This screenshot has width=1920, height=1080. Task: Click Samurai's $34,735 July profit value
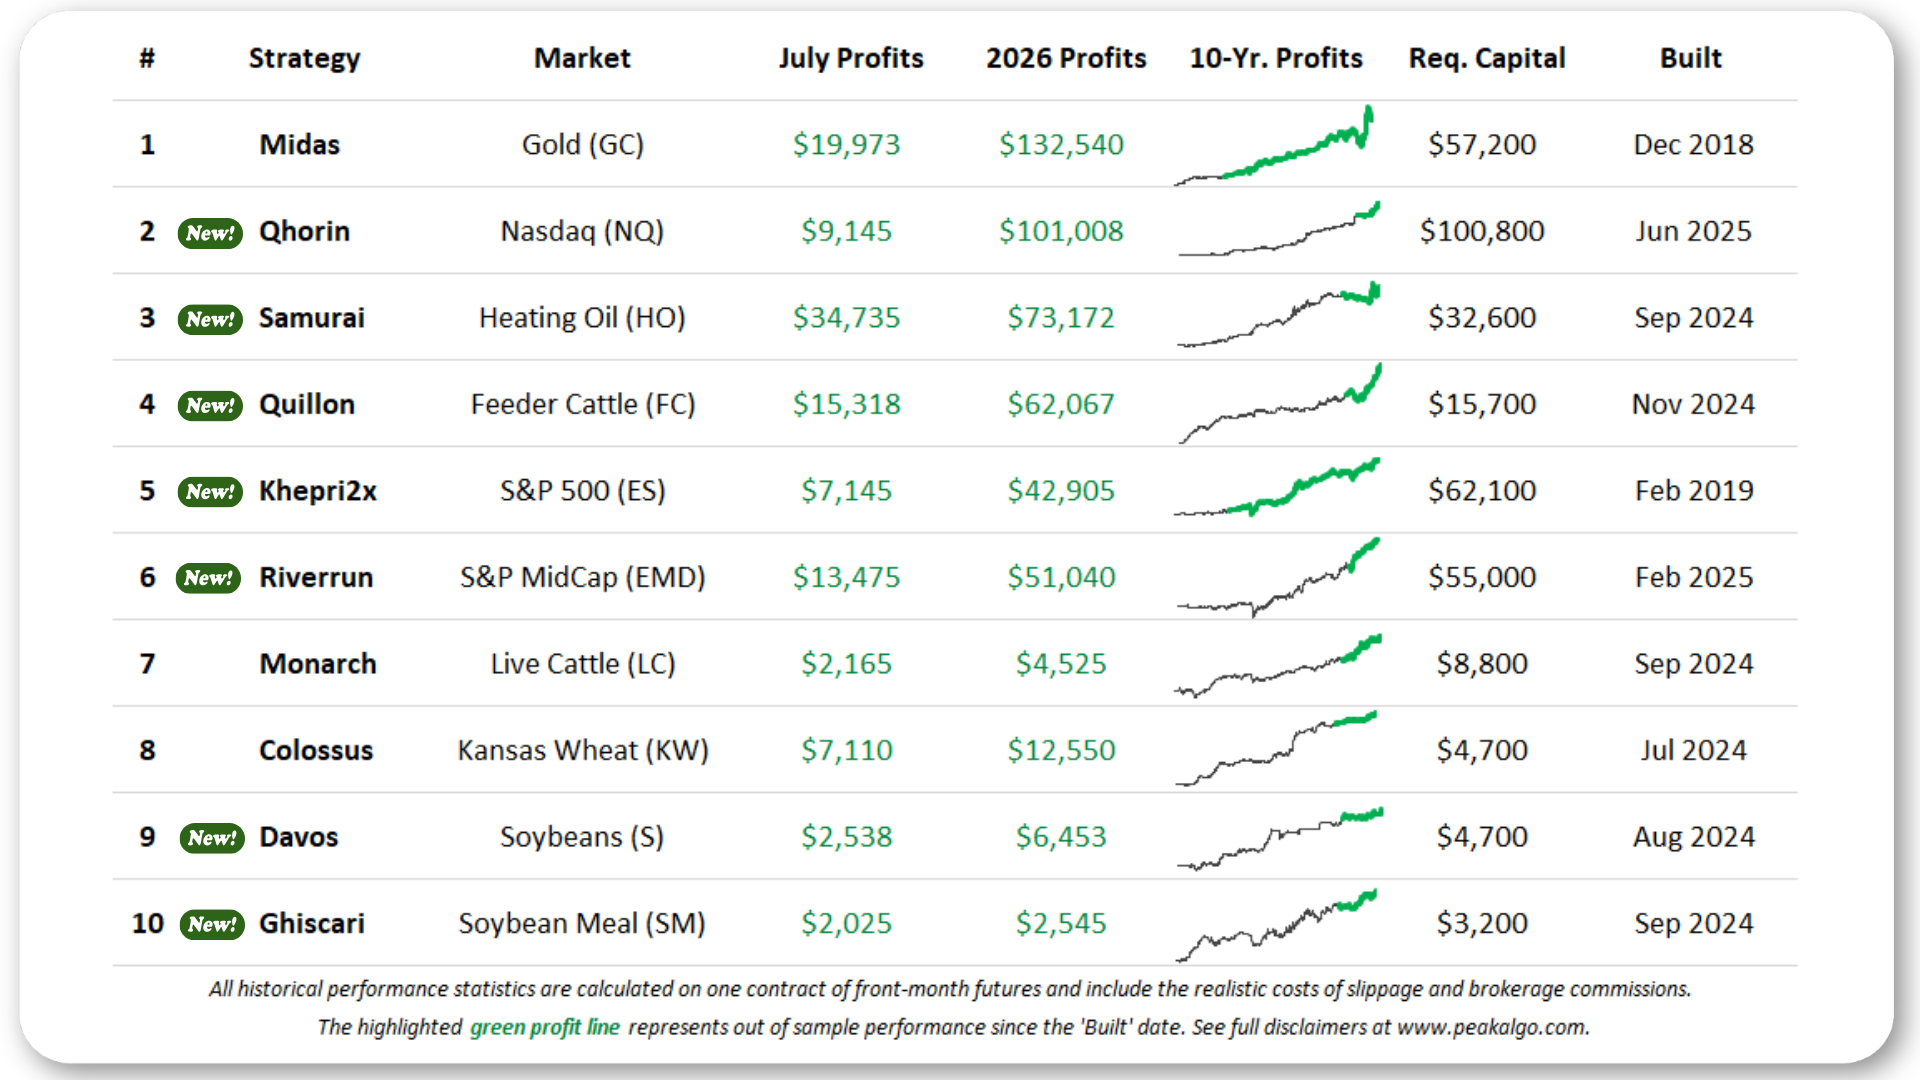pyautogui.click(x=847, y=318)
